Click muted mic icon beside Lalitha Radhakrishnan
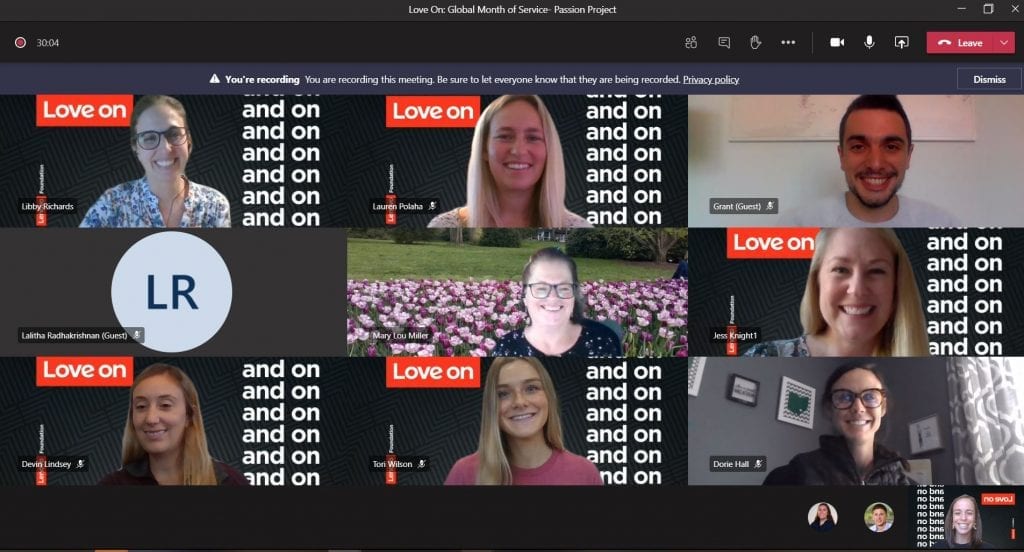Viewport: 1024px width, 552px height. click(137, 335)
